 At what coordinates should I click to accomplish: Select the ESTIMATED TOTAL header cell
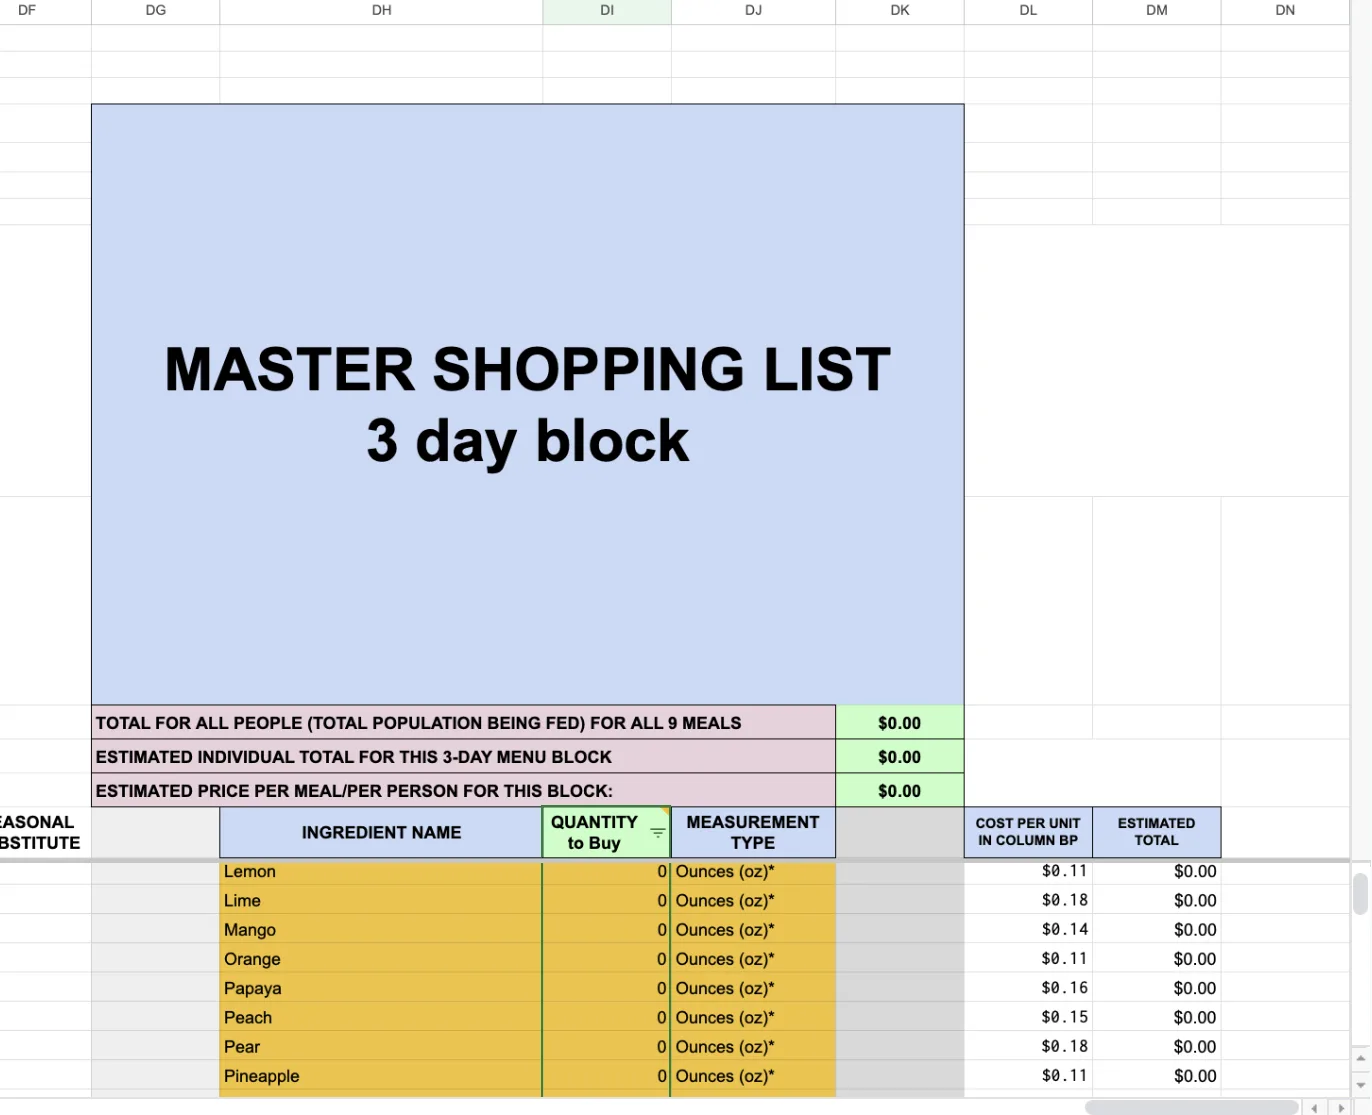click(1156, 832)
